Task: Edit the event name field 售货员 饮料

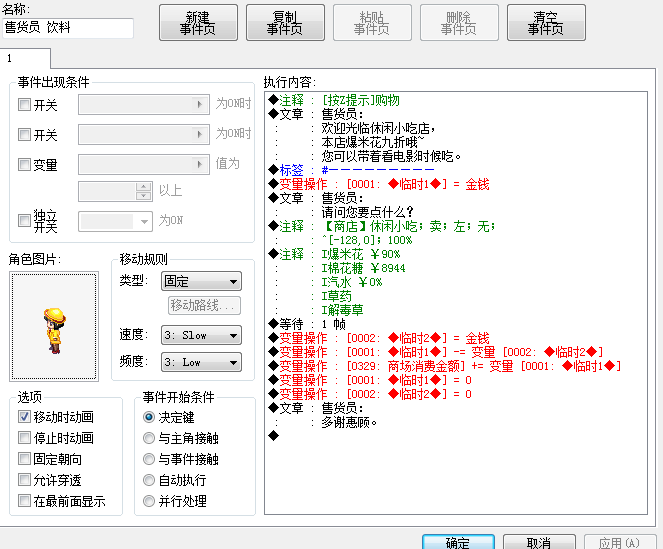Action: 68,28
